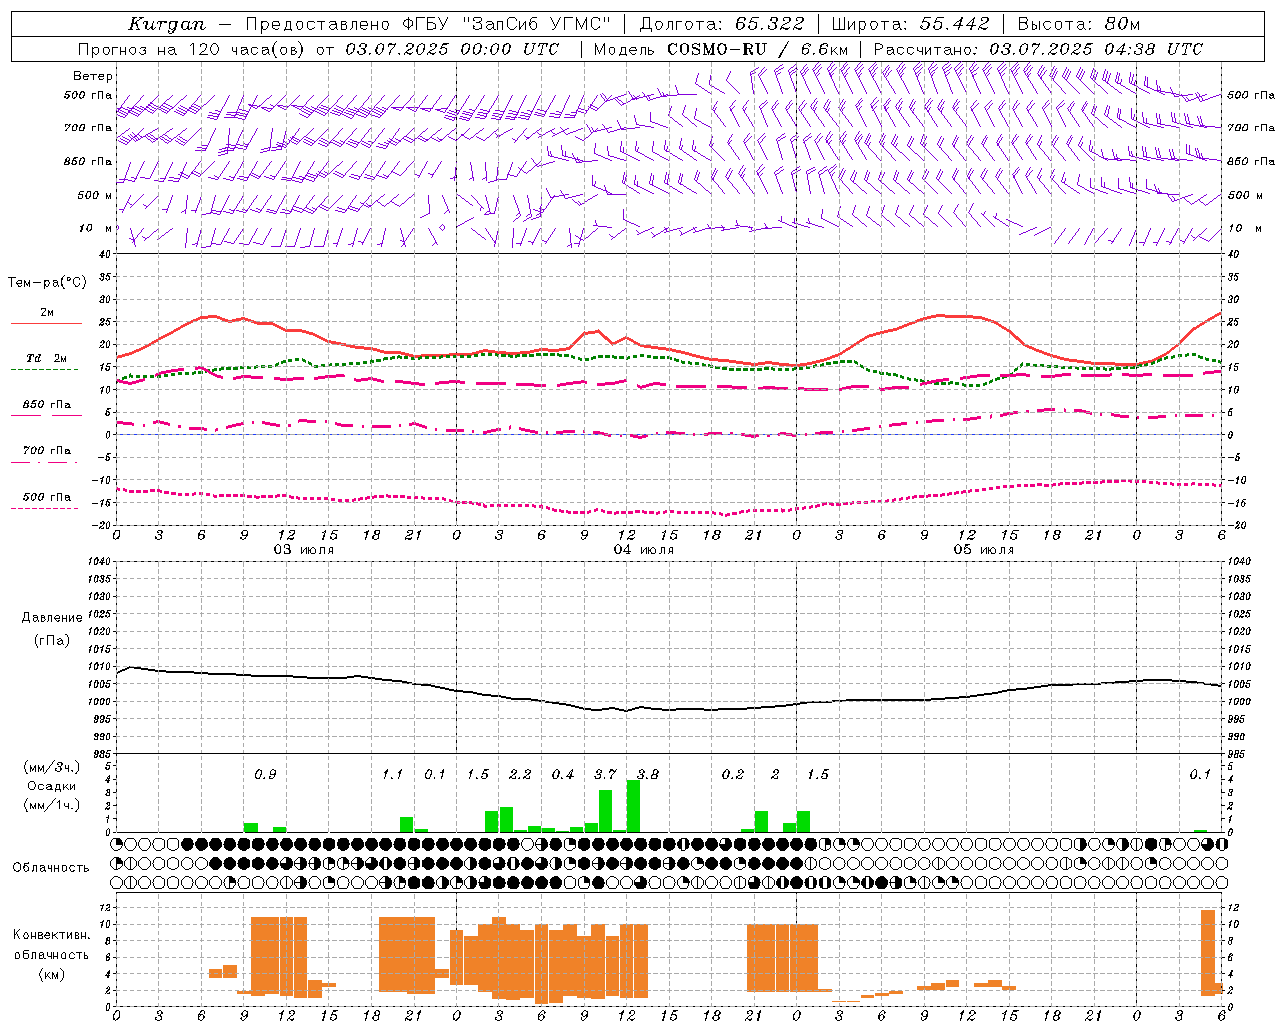Click the model name COSMO-RU / 6.6км
The height and width of the screenshot is (1024, 1280).
[757, 49]
